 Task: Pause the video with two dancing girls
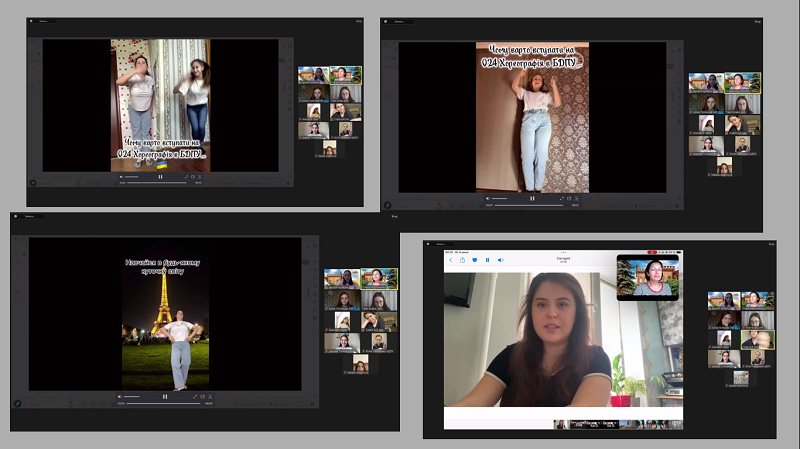click(160, 177)
